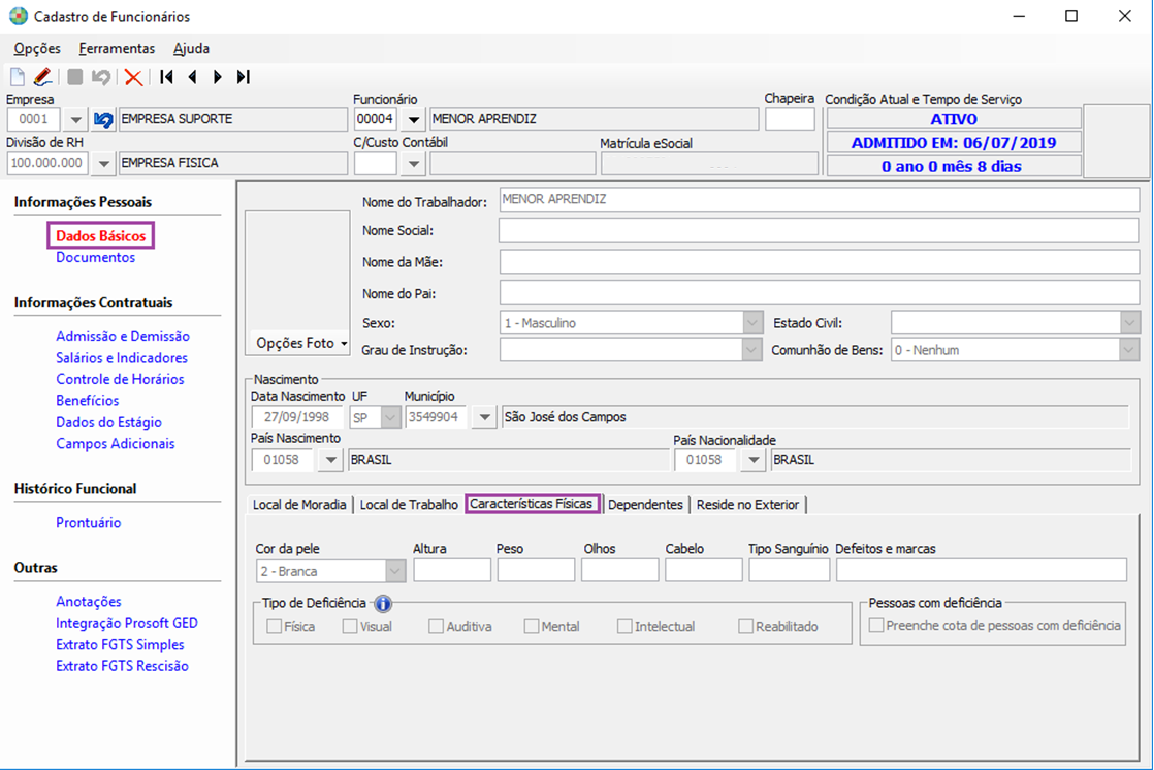Delete the record with the red X icon
Image resolution: width=1154 pixels, height=770 pixels.
[133, 77]
